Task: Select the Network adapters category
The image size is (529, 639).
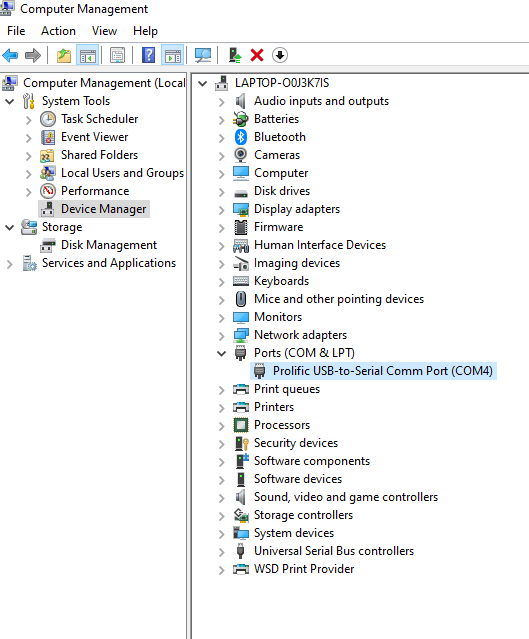Action: (x=300, y=335)
